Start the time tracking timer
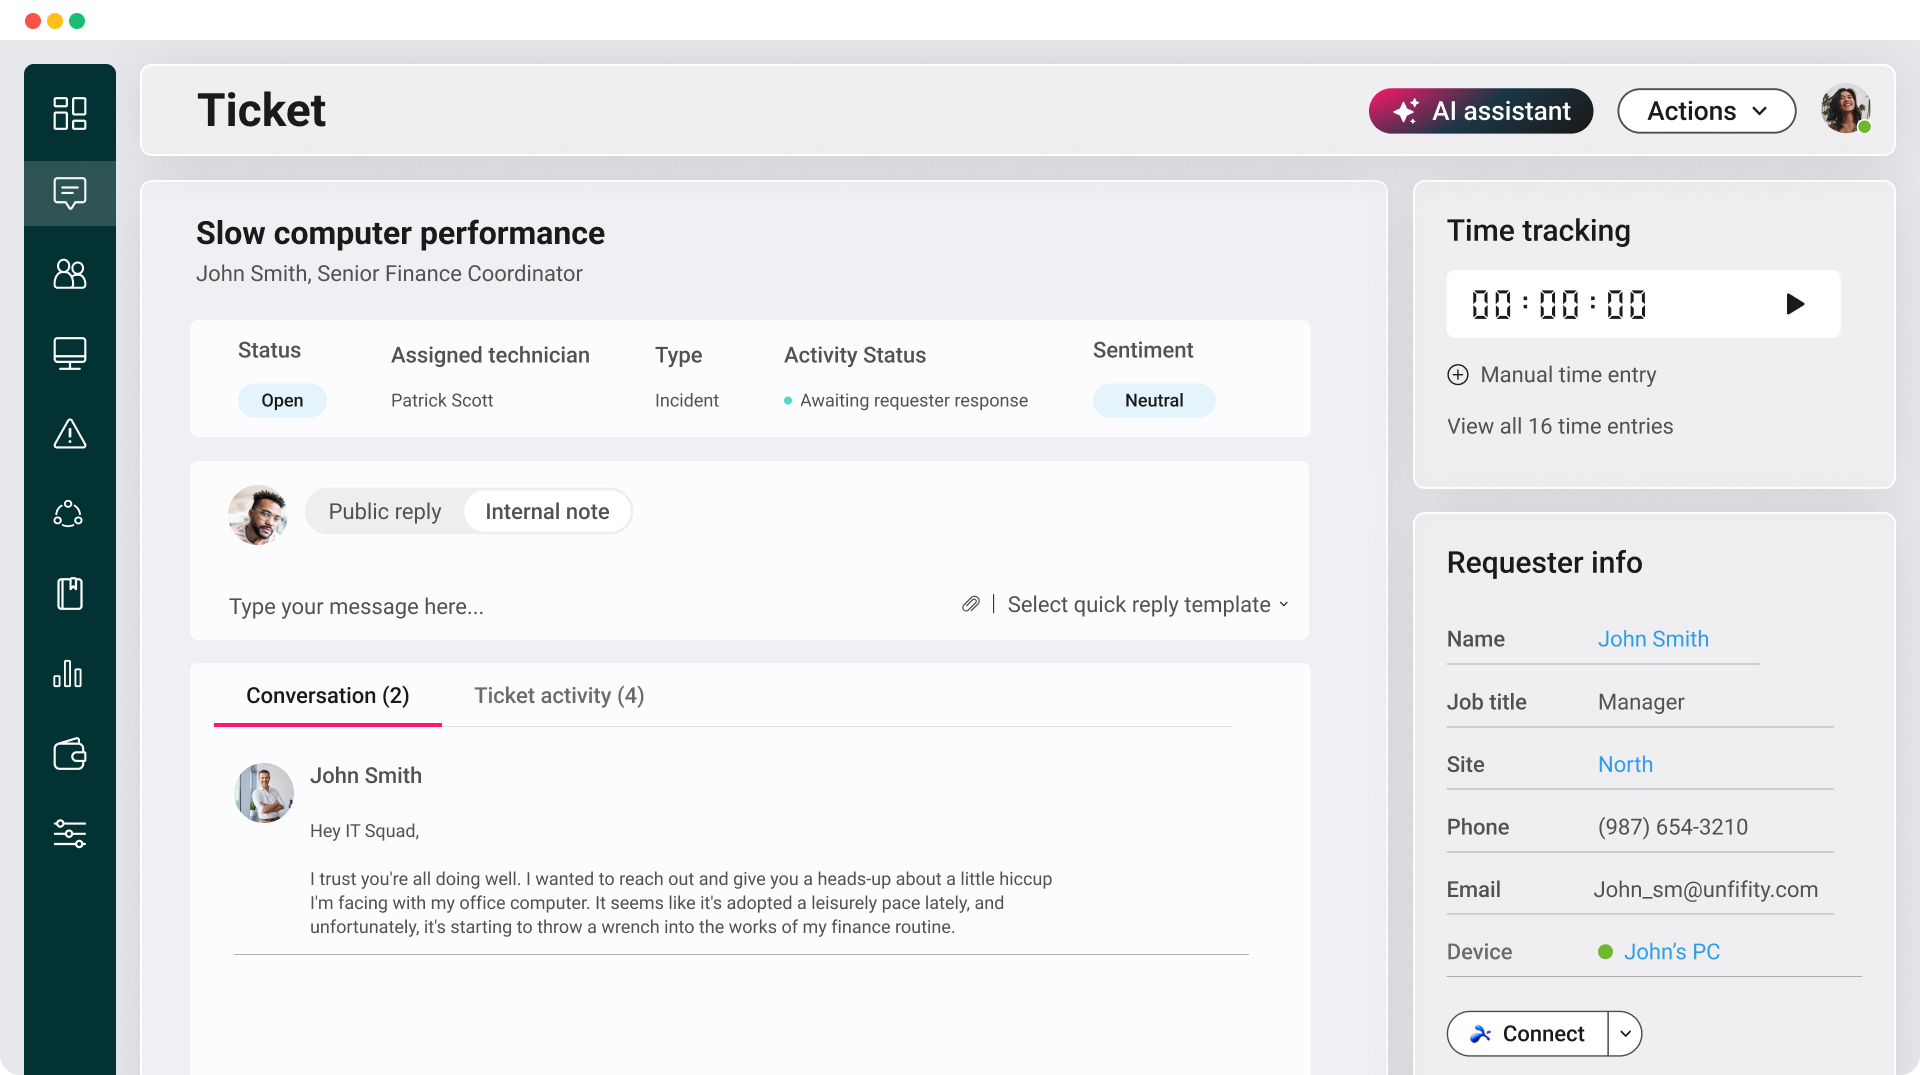The image size is (1920, 1075). [x=1796, y=304]
